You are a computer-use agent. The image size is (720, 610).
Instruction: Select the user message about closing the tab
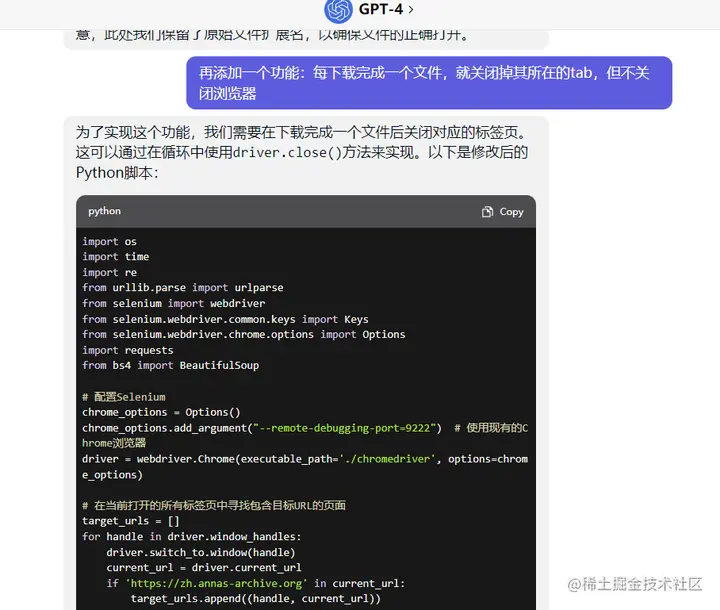tap(429, 83)
